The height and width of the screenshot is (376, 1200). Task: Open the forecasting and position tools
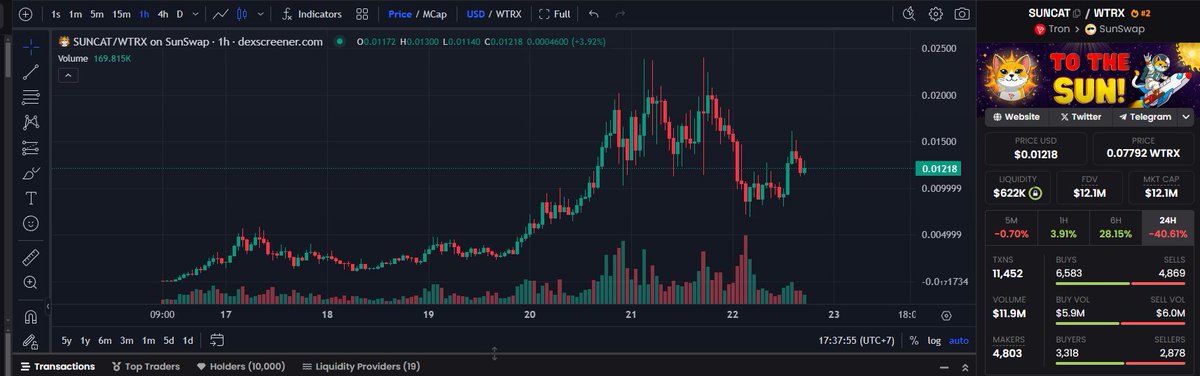click(x=31, y=148)
